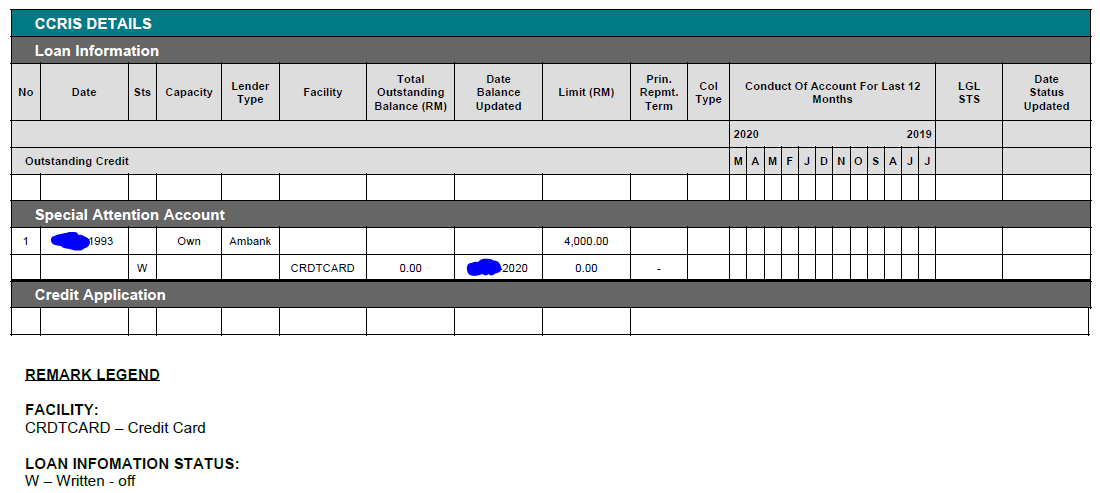Viewport: 1100px width, 493px height.
Task: Select the Total Outstanding Balance (RM) header
Action: (410, 93)
